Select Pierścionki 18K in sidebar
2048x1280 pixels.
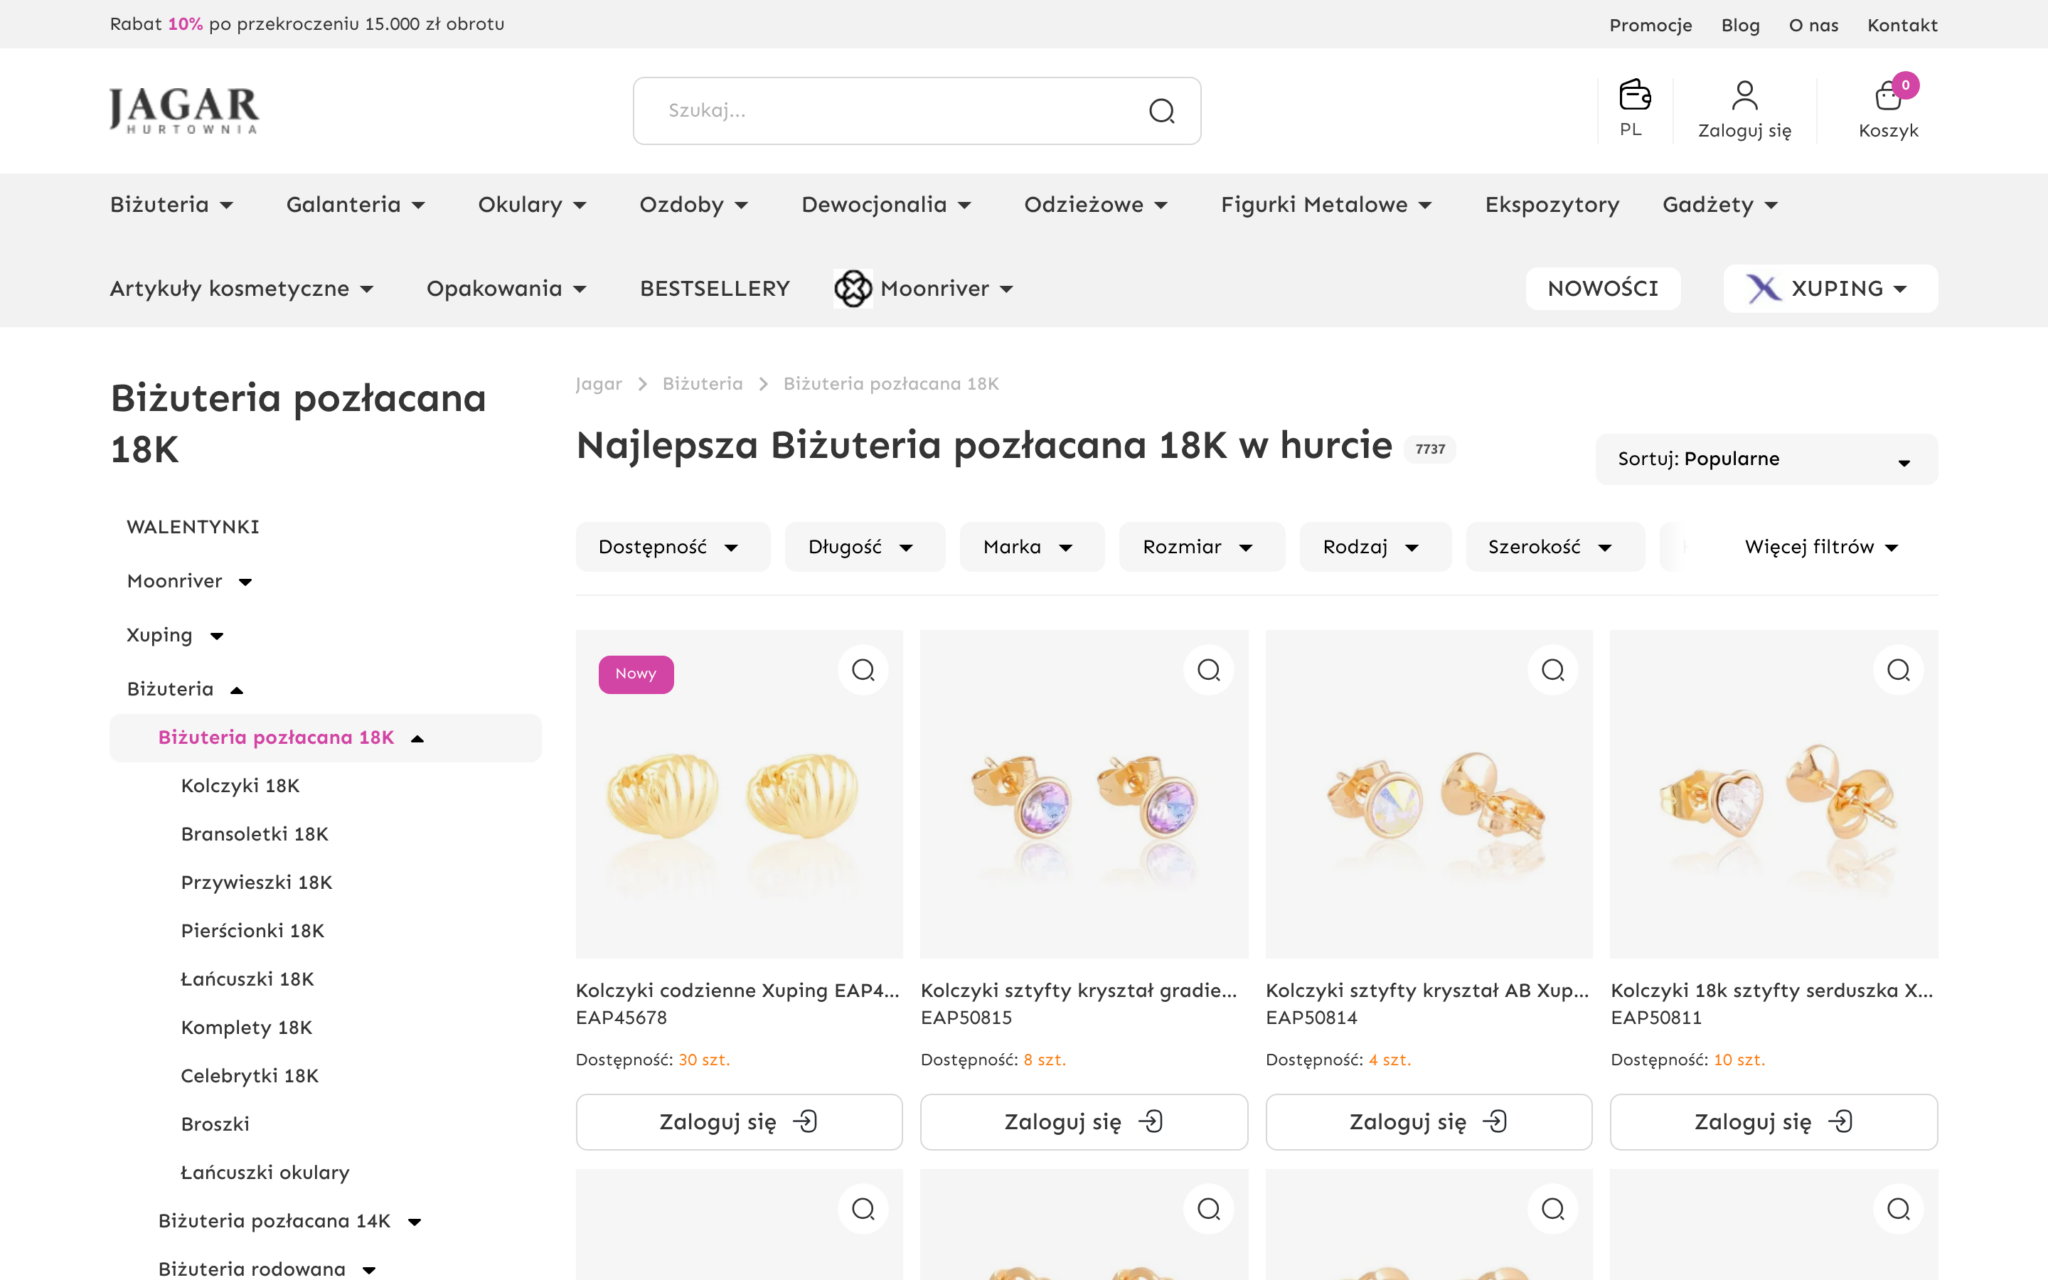coord(252,931)
